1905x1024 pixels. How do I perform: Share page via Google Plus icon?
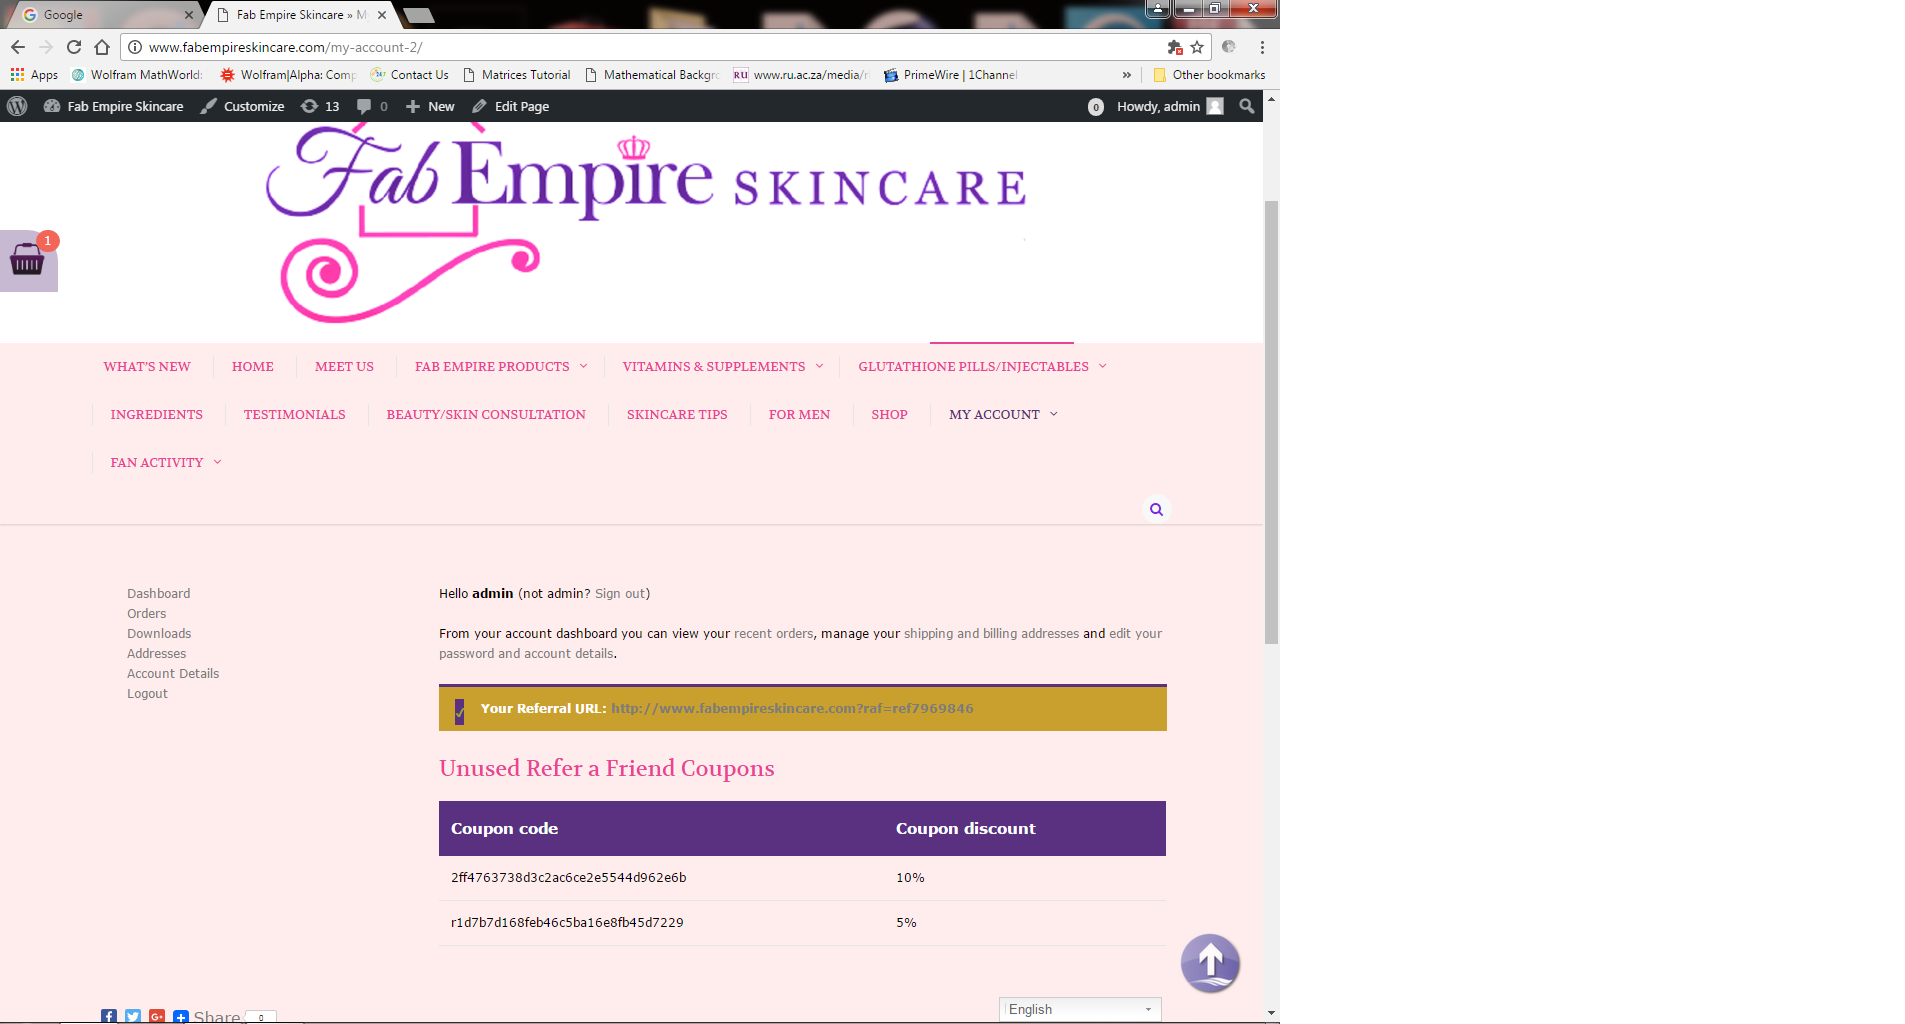[x=157, y=1016]
